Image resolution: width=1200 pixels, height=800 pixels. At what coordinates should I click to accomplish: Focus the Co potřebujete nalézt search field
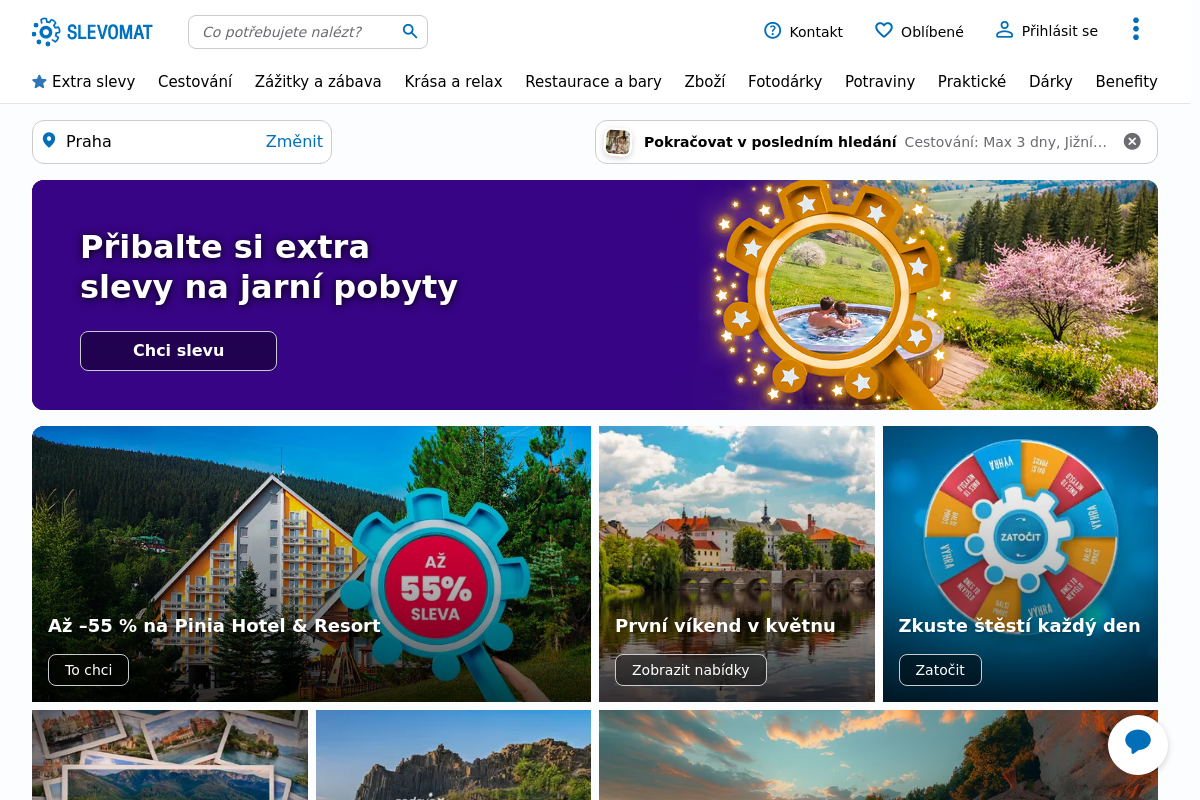tap(295, 32)
